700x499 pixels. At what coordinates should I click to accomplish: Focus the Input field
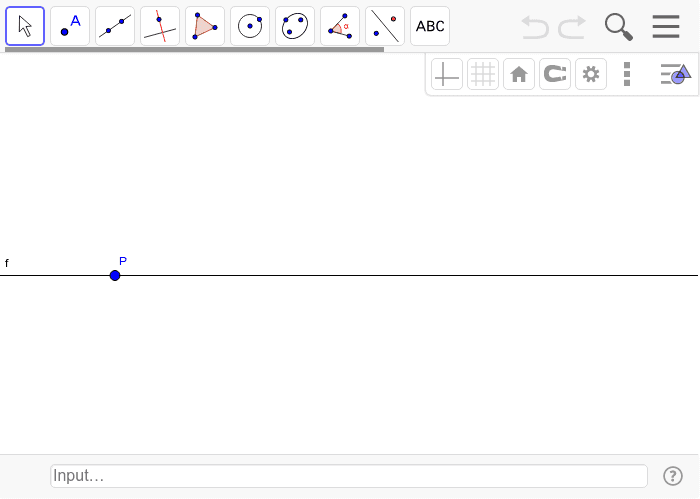(349, 476)
